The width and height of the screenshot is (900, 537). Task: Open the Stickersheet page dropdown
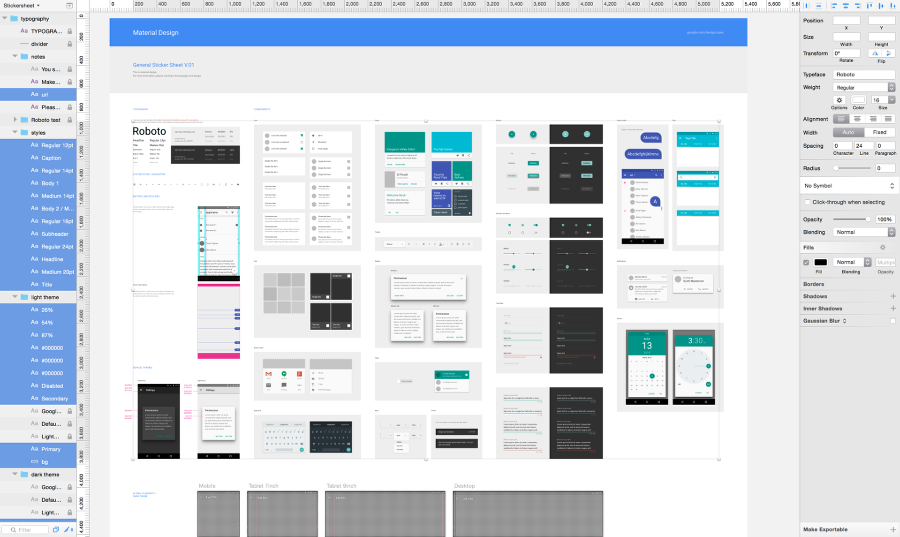coord(21,6)
